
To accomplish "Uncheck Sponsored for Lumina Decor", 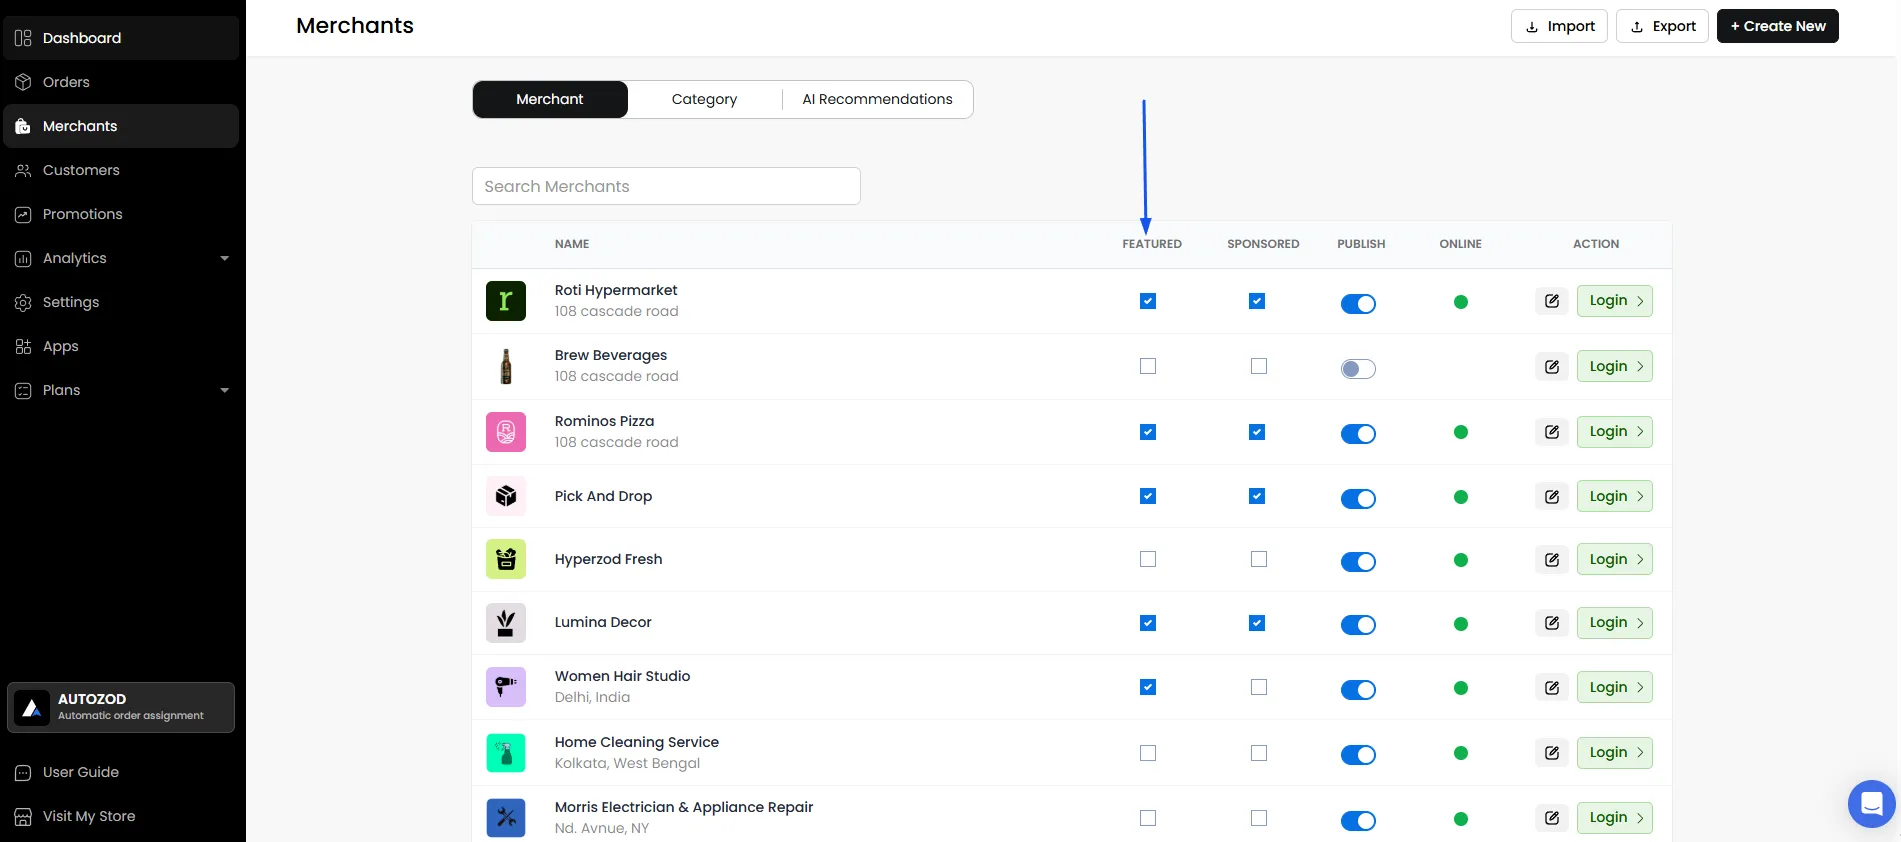I will click(x=1257, y=623).
